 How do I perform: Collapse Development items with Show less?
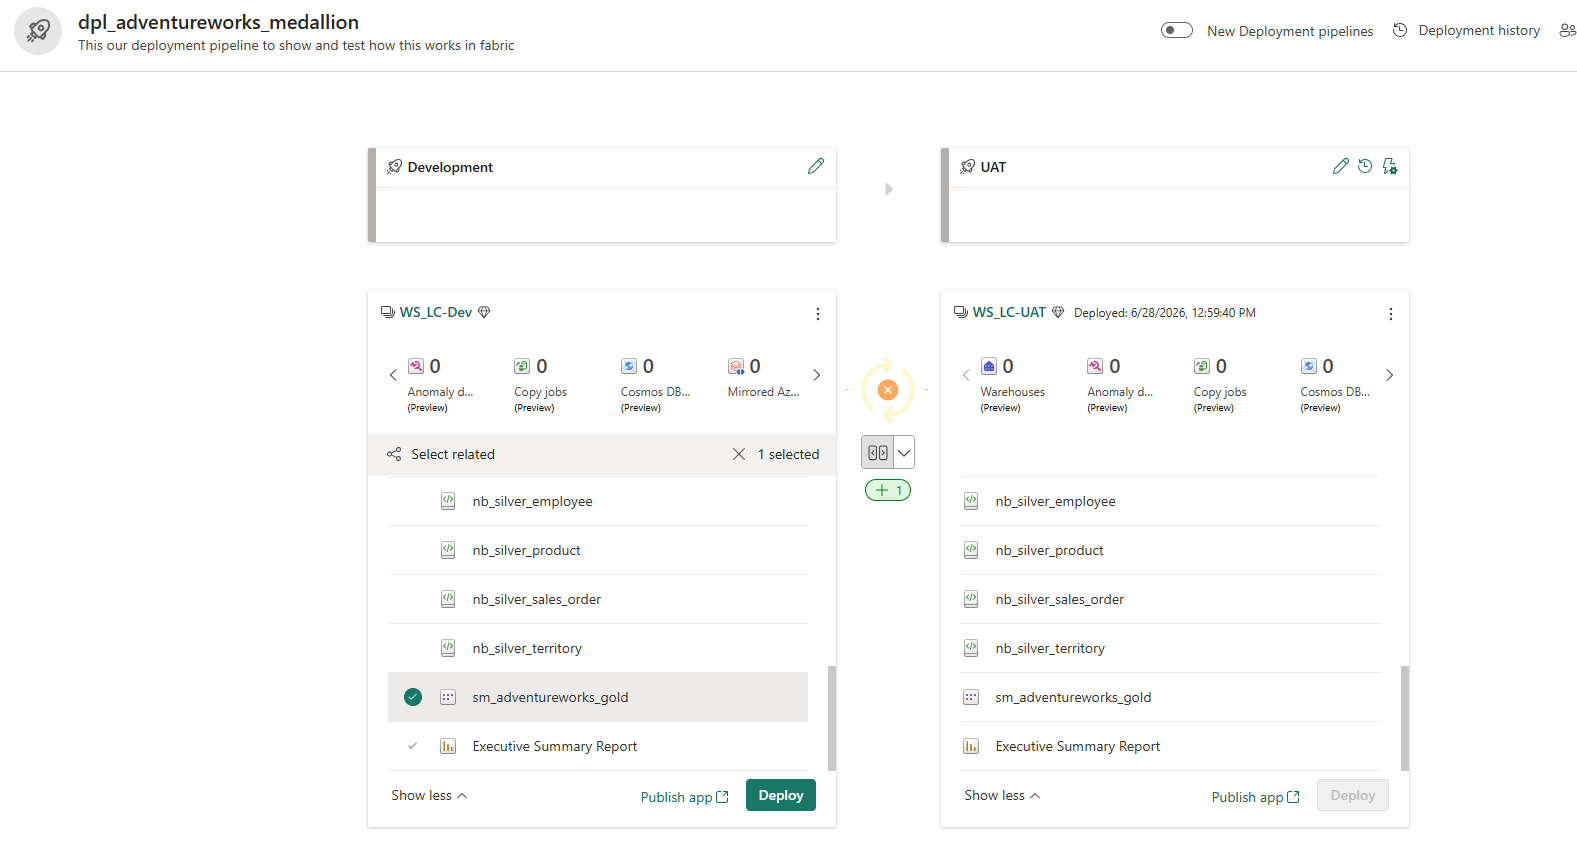click(x=429, y=795)
